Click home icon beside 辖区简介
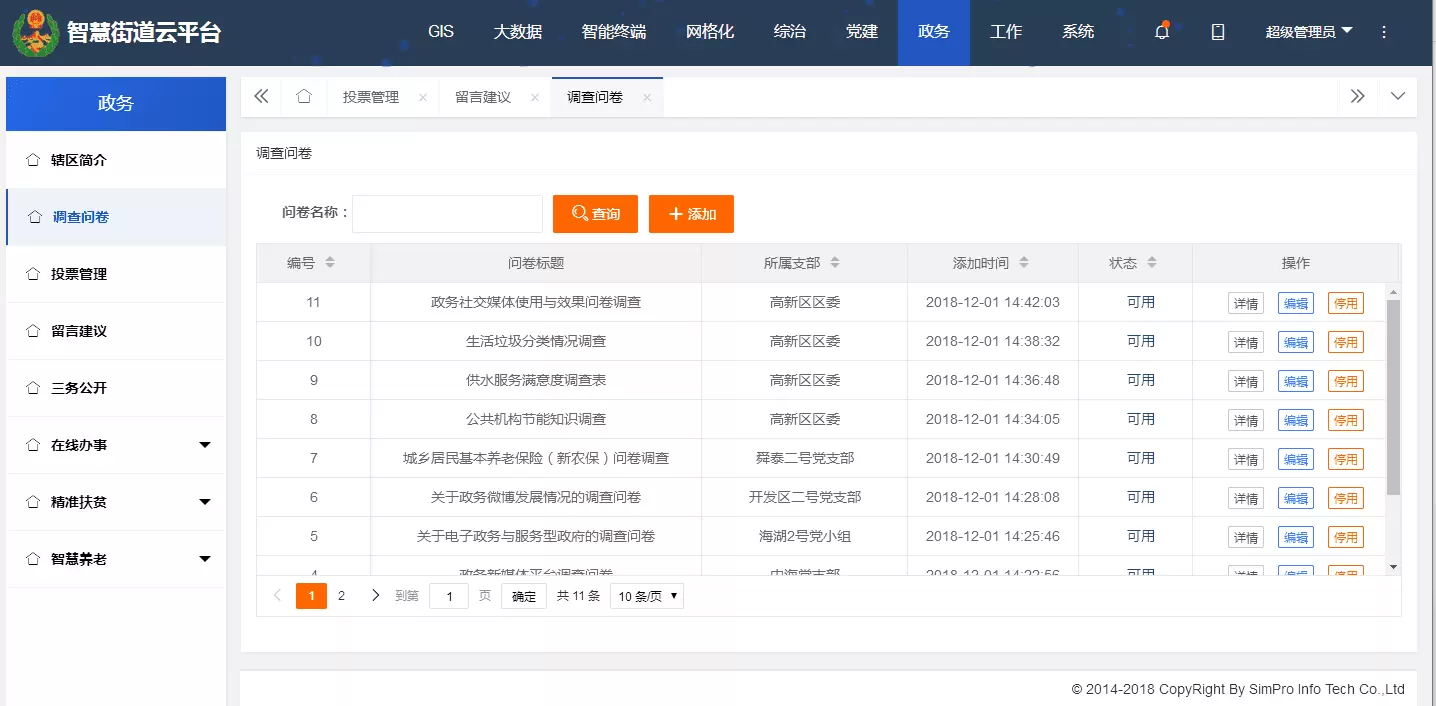This screenshot has width=1436, height=706. point(34,160)
